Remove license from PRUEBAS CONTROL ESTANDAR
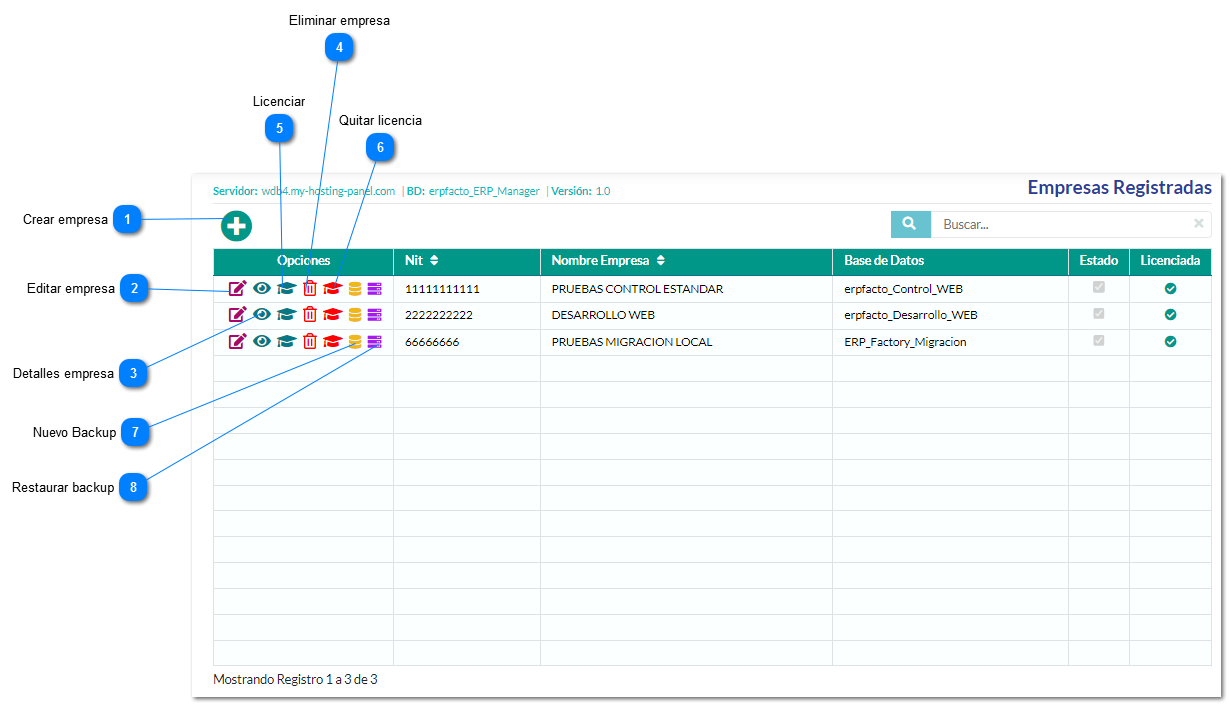Viewport: 1230px width, 706px height. tap(332, 289)
